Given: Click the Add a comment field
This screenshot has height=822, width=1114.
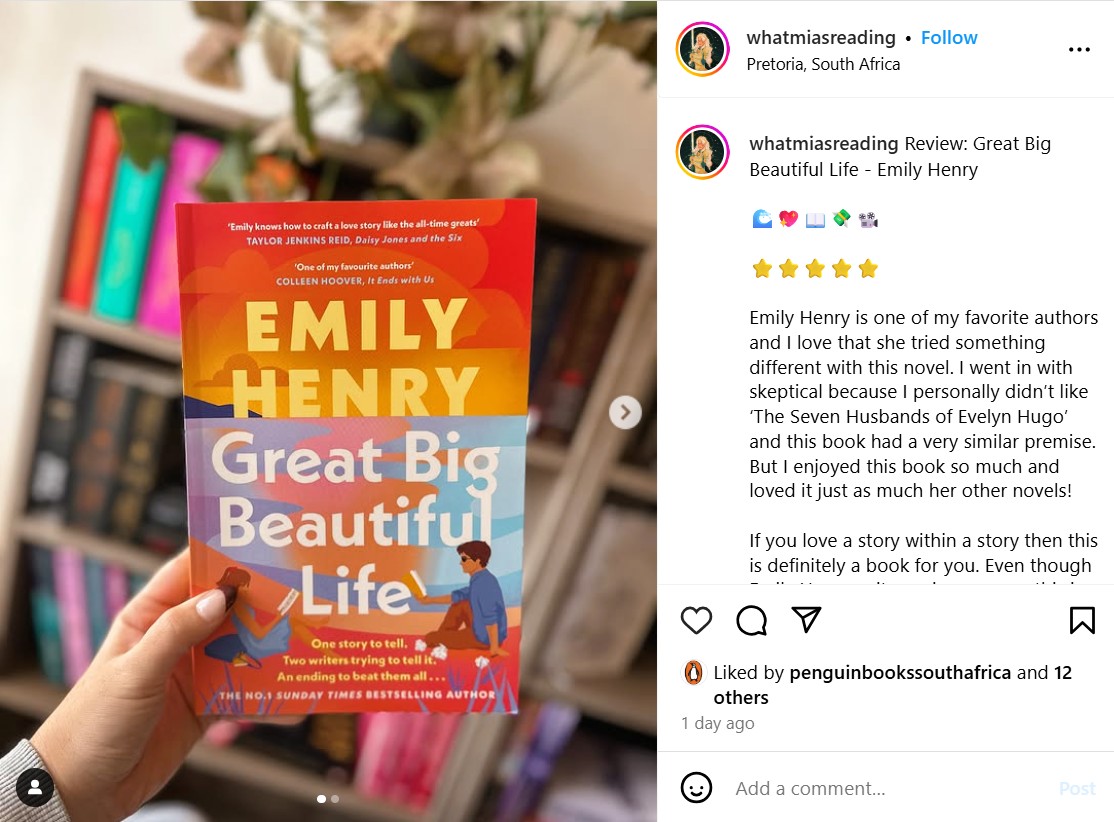Looking at the screenshot, I should point(888,788).
